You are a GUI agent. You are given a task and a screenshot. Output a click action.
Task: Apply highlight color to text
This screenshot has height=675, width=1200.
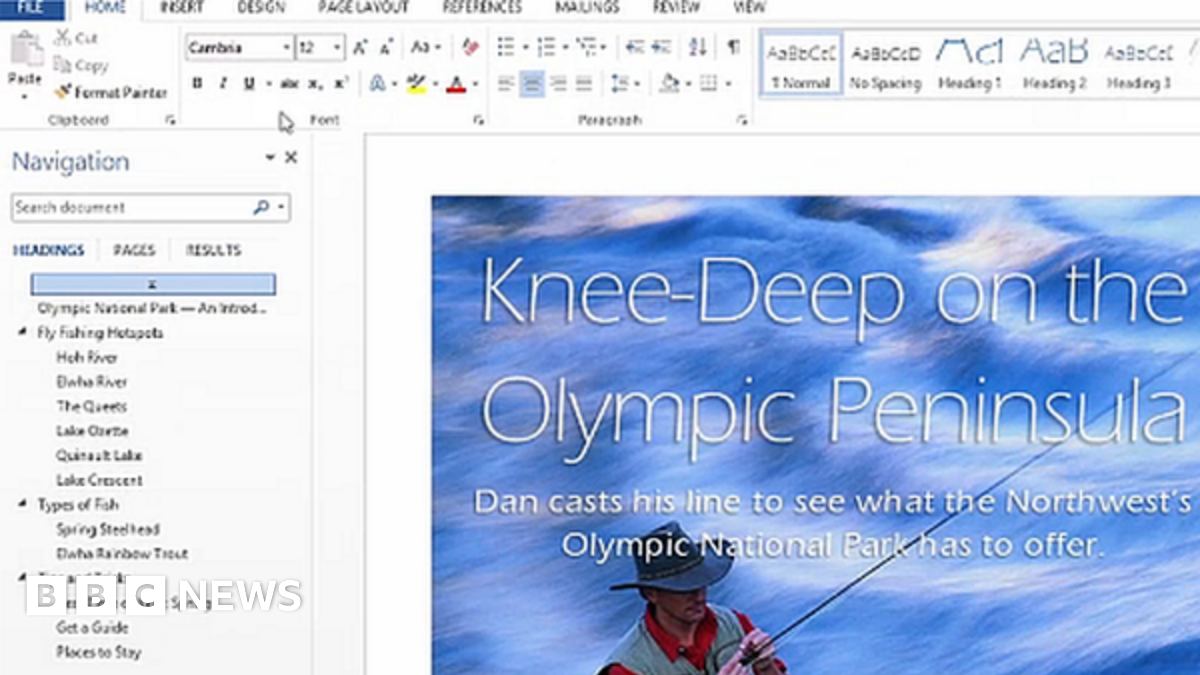[x=415, y=83]
